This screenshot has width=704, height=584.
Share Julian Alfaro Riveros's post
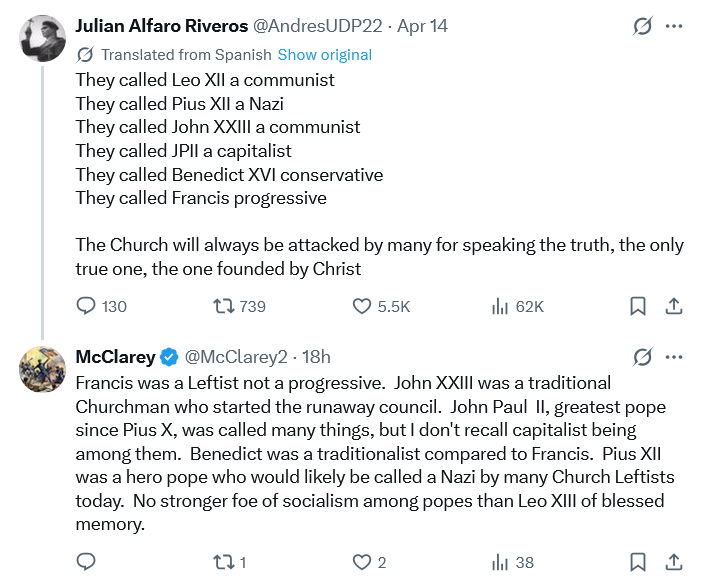[674, 306]
